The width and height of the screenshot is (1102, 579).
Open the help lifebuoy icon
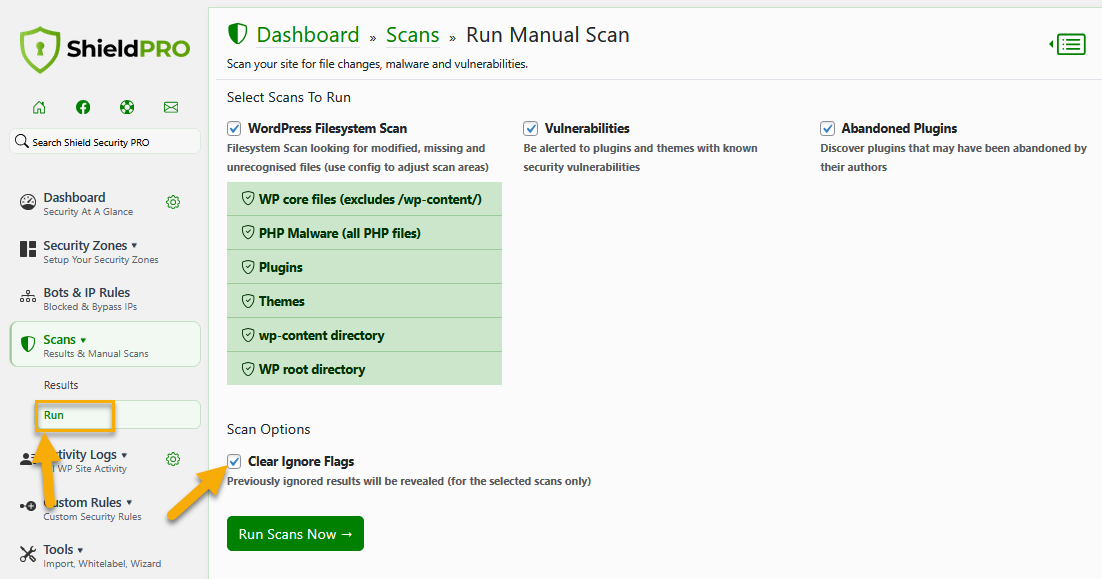pyautogui.click(x=127, y=107)
